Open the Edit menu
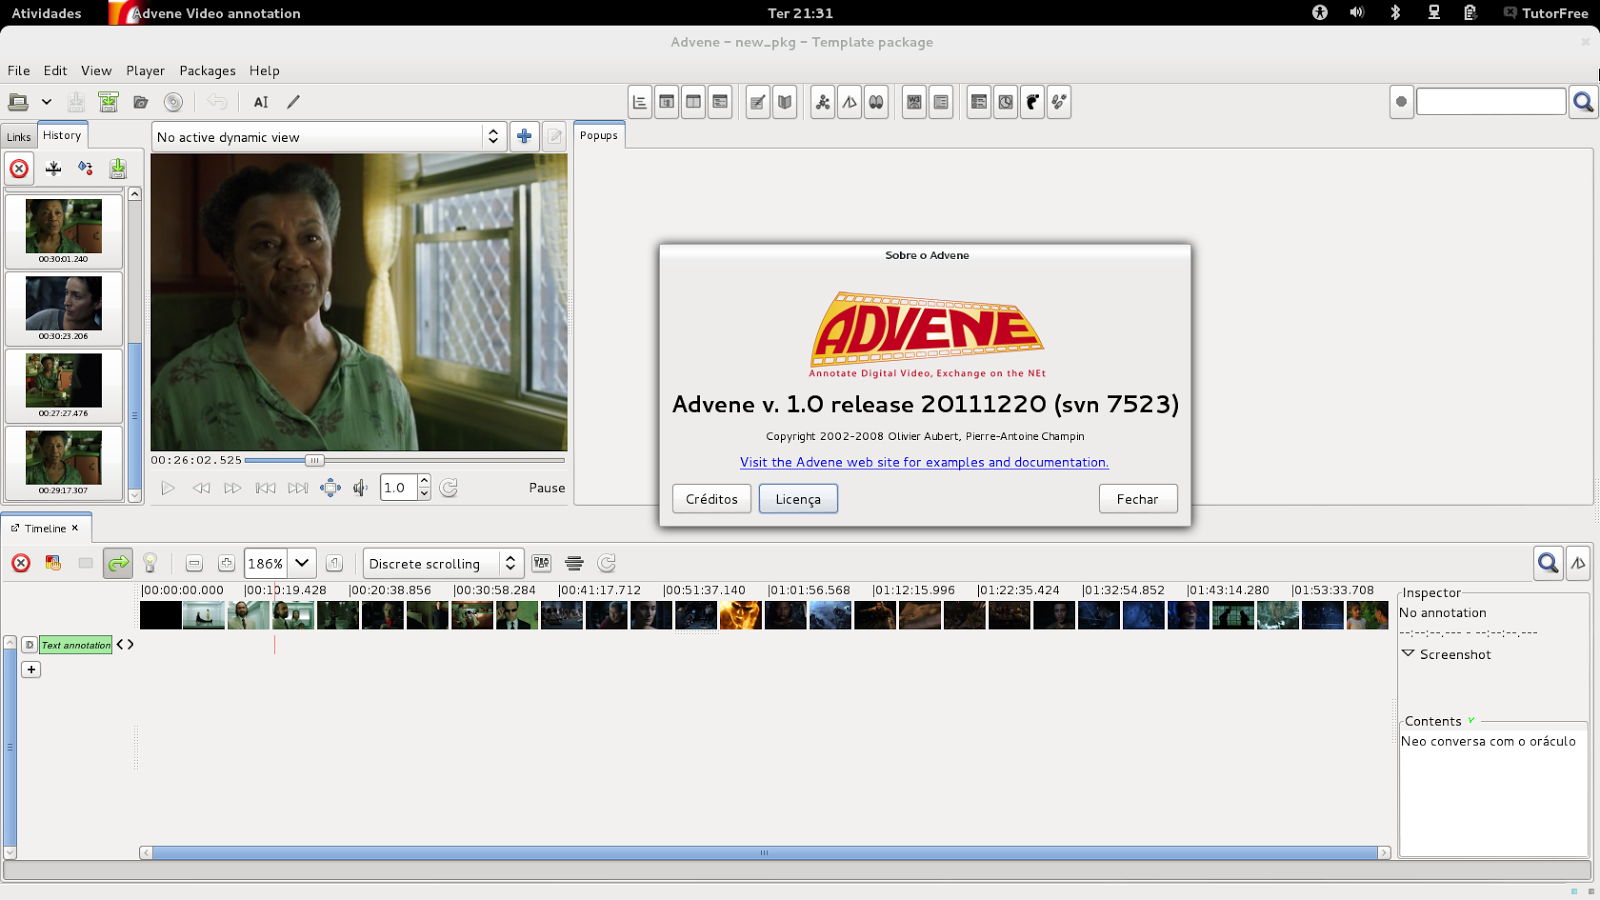 coord(55,71)
